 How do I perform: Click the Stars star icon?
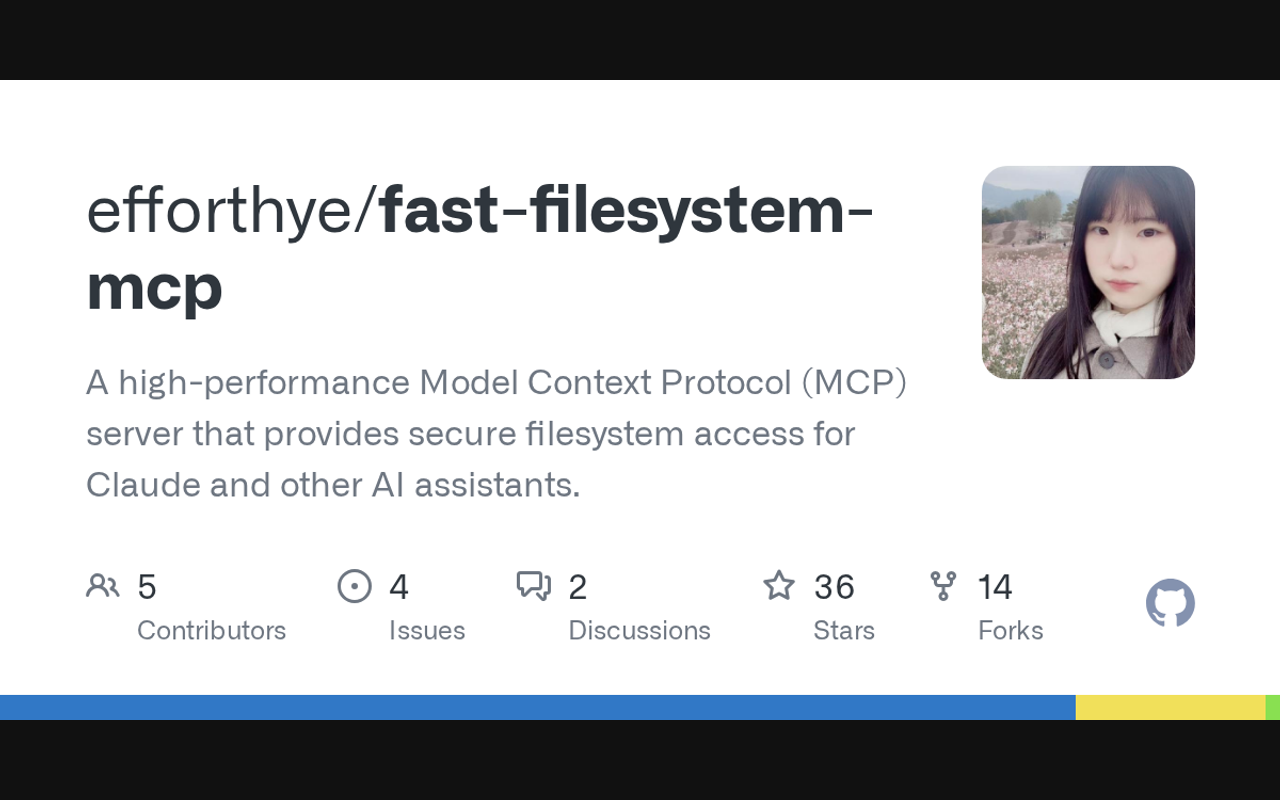point(779,586)
